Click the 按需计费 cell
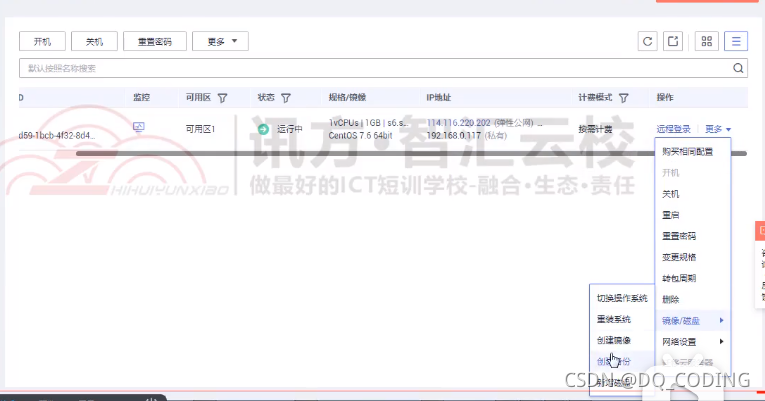Screen dimensions: 765x401 pyautogui.click(x=595, y=129)
